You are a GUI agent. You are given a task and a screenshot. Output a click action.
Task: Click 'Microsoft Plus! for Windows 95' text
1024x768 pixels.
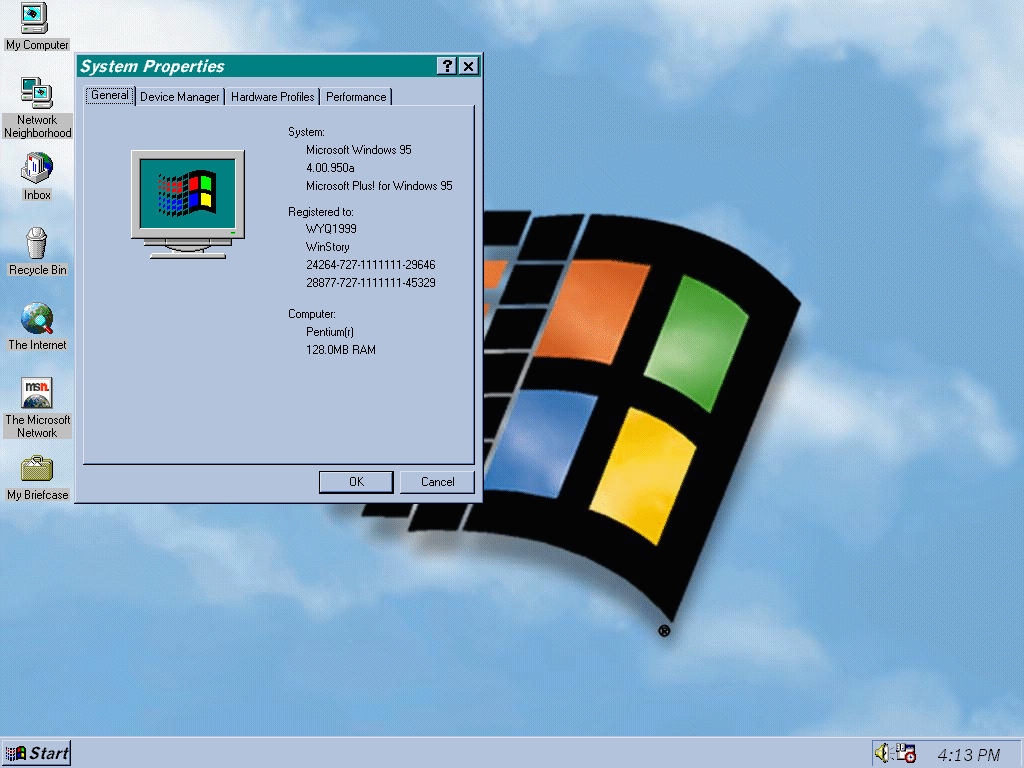click(x=379, y=186)
